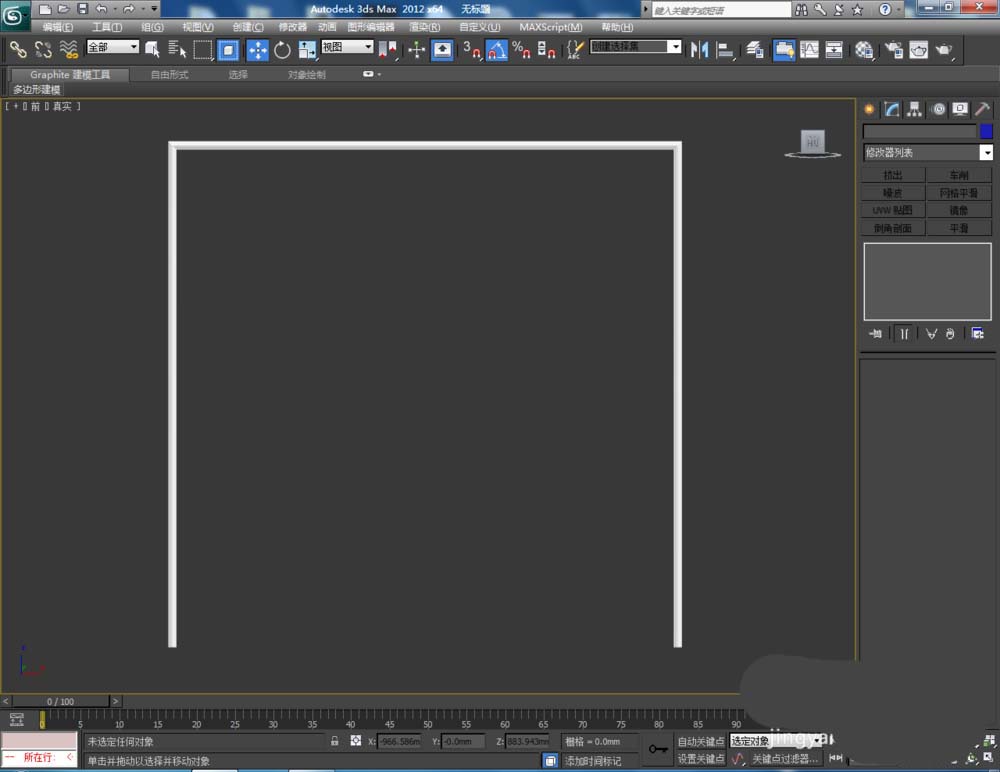The image size is (1000, 772).
Task: Expand the named selection sets dropdown
Action: point(675,47)
